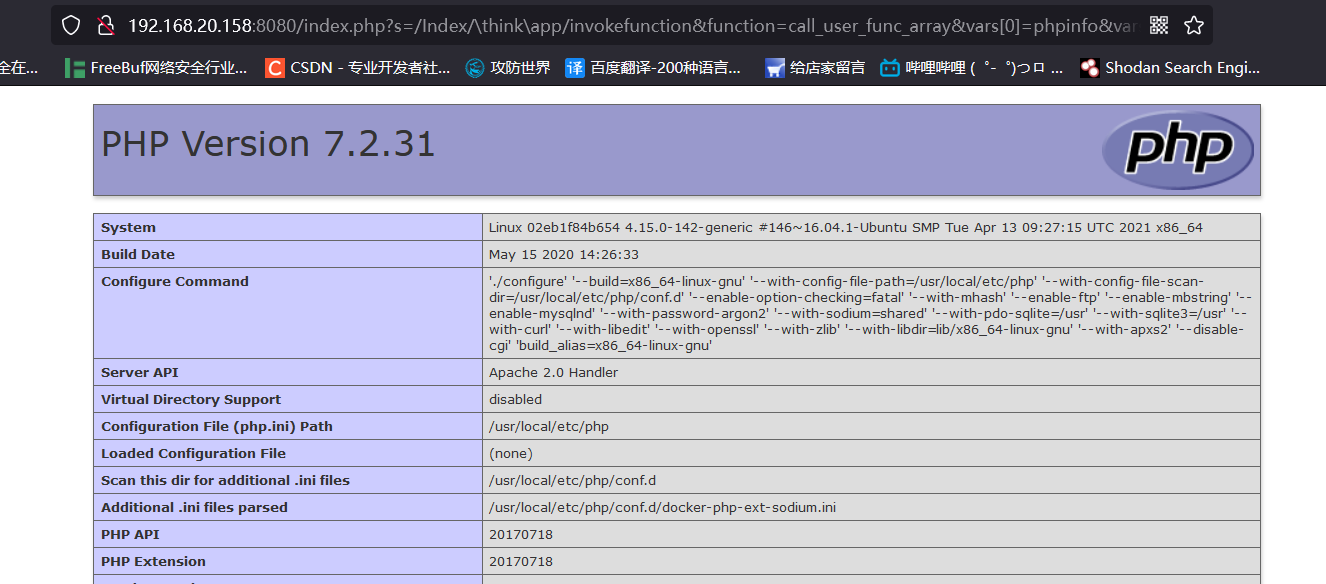Viewport: 1326px width, 584px height.
Task: Click the PHP Version 7.2.31 heading
Action: pos(268,144)
